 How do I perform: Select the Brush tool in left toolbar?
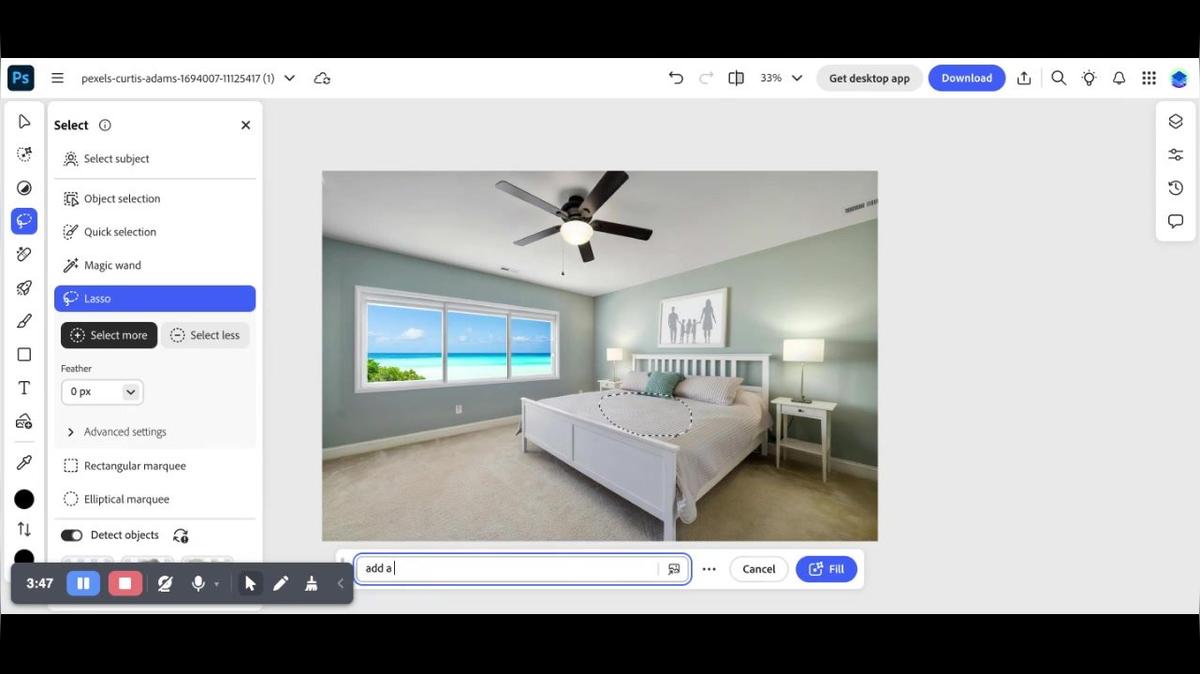coord(24,321)
